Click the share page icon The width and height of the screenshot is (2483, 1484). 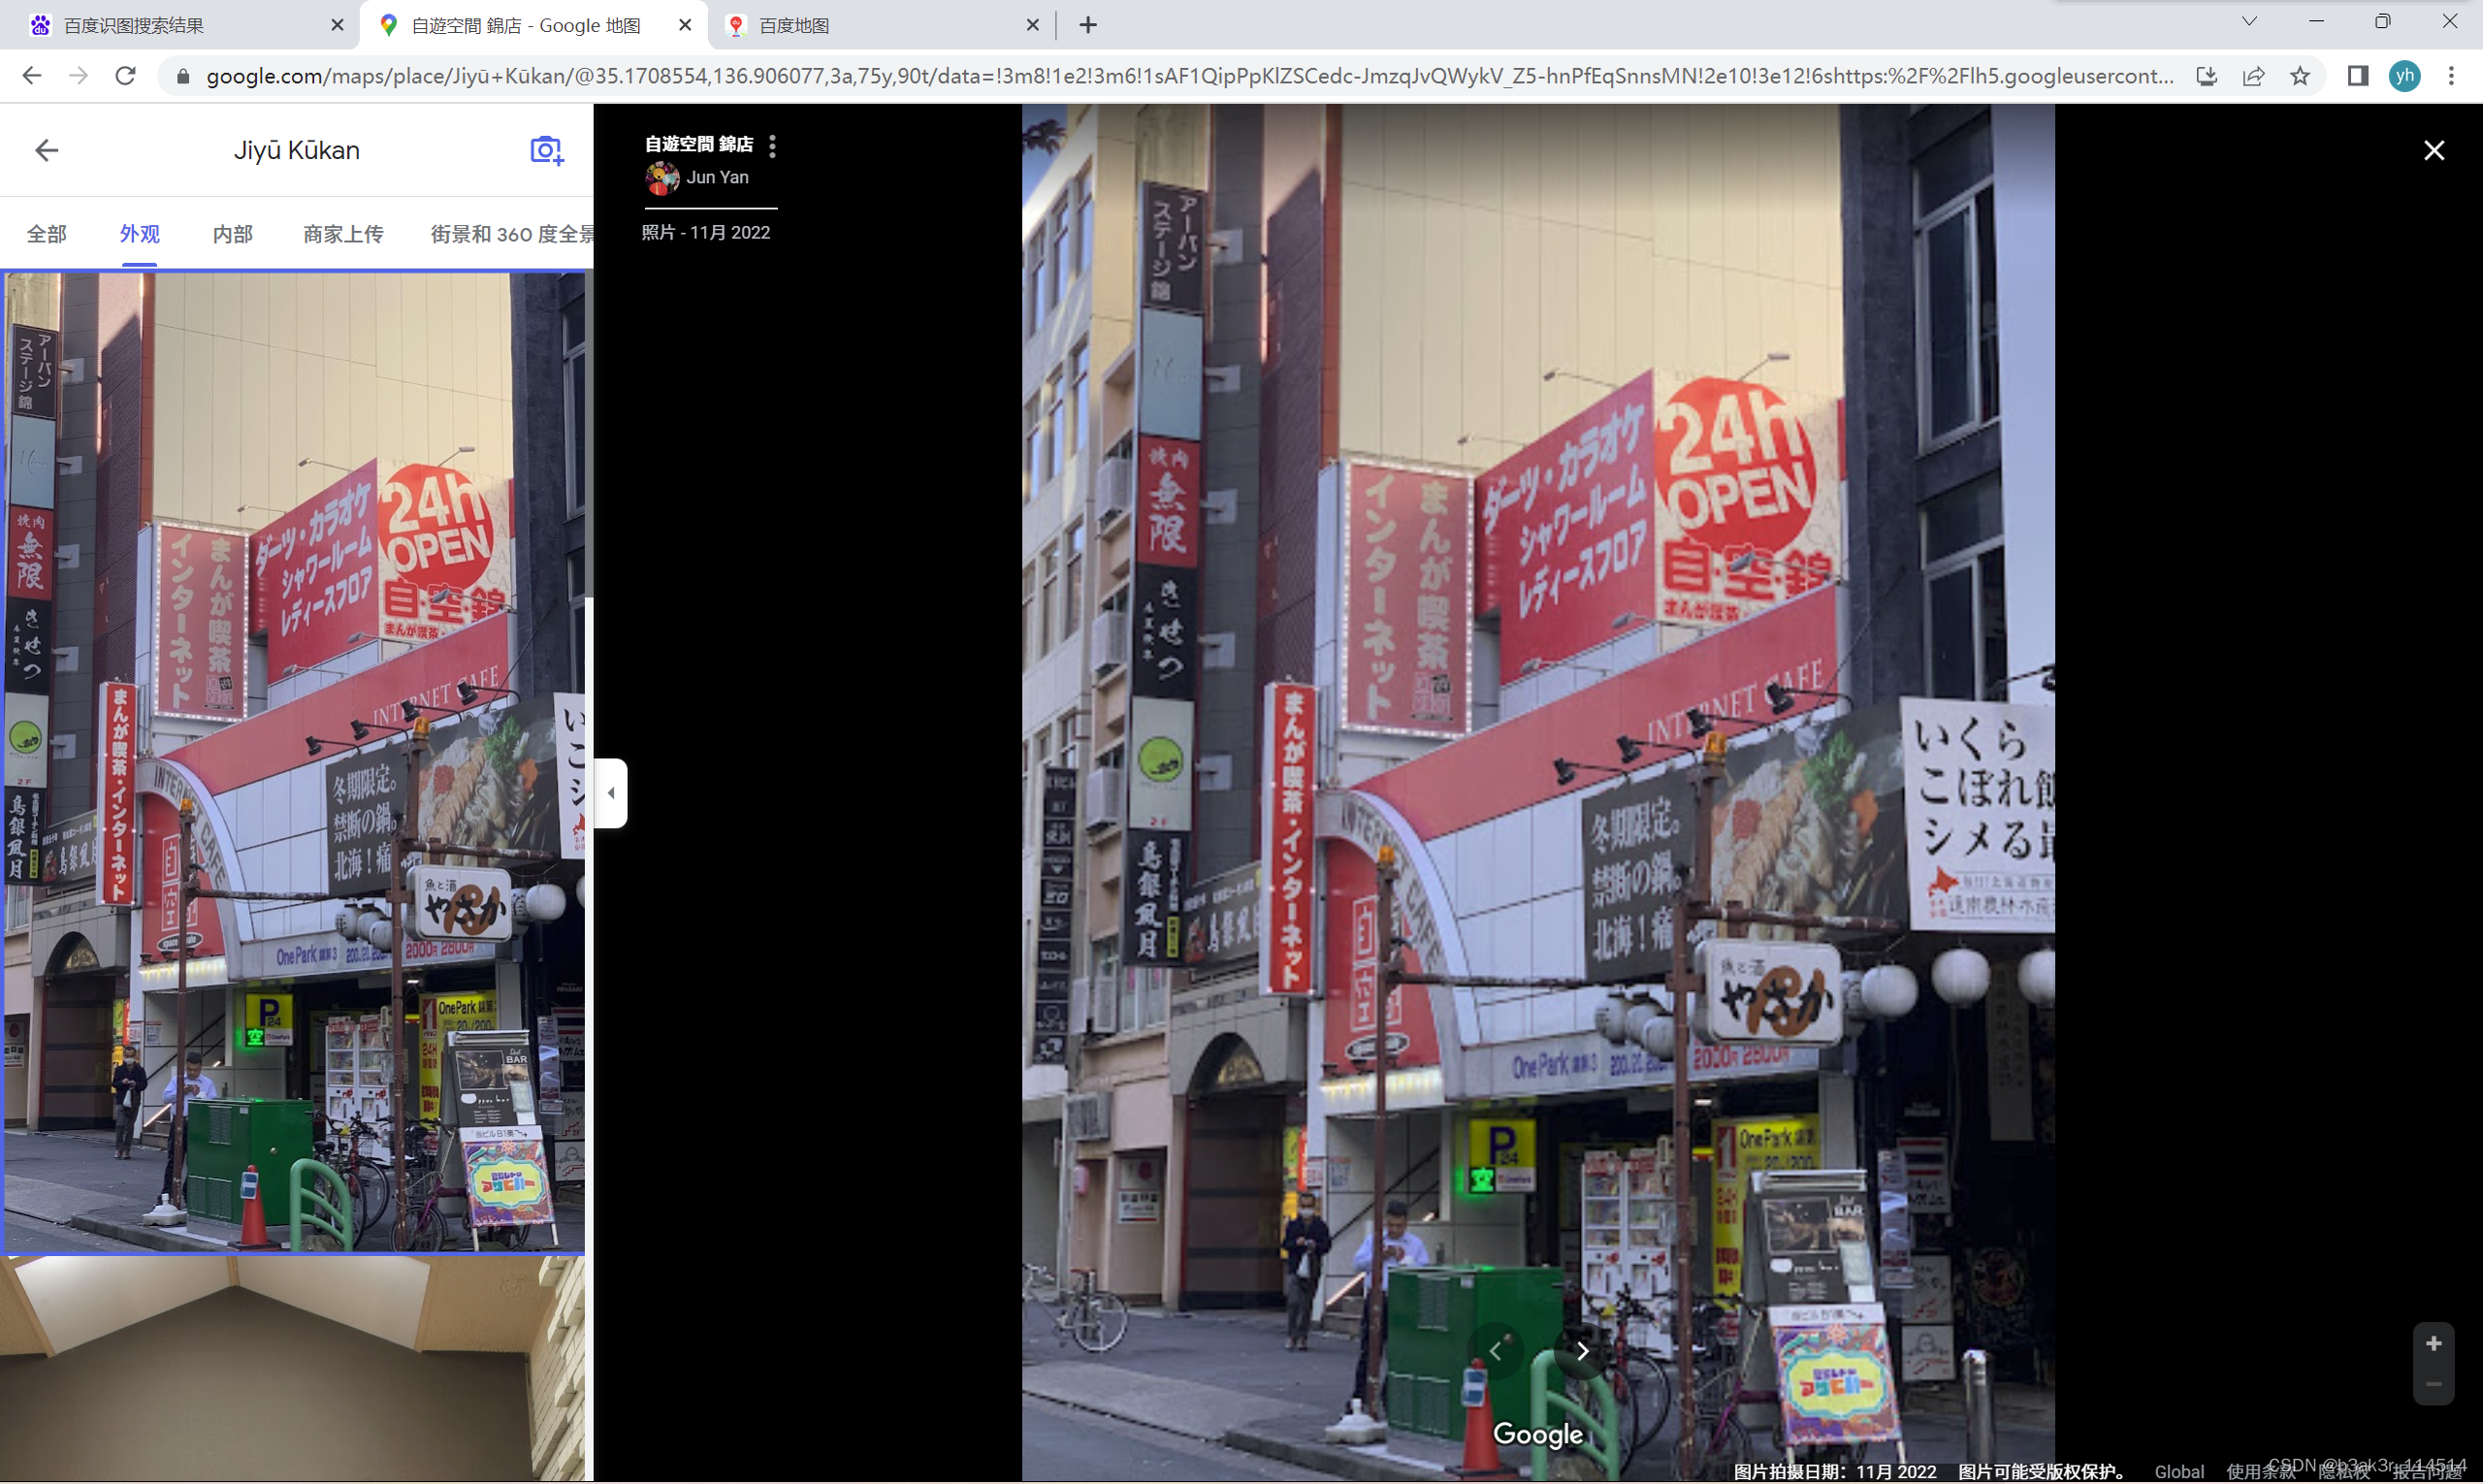point(2253,76)
